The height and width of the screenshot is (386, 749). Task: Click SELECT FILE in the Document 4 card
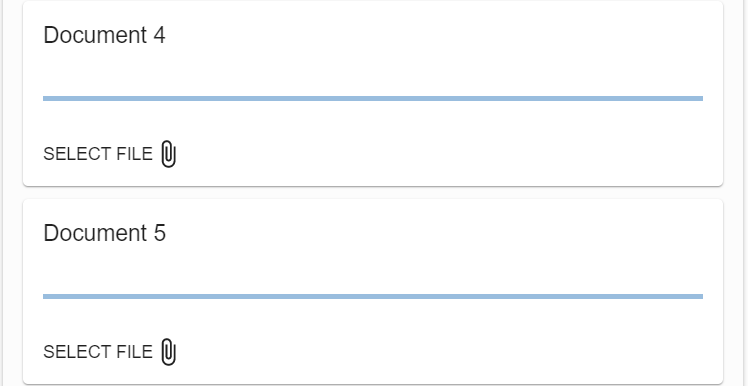(x=98, y=154)
